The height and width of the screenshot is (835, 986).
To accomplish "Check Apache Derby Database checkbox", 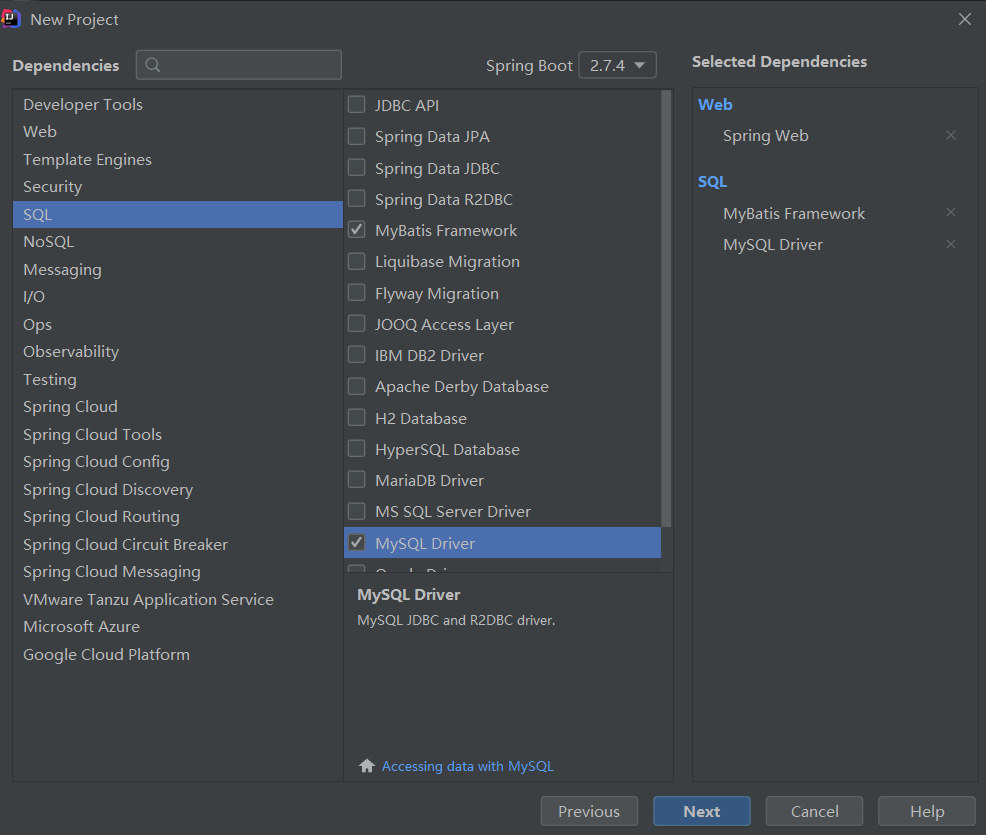I will [x=357, y=386].
